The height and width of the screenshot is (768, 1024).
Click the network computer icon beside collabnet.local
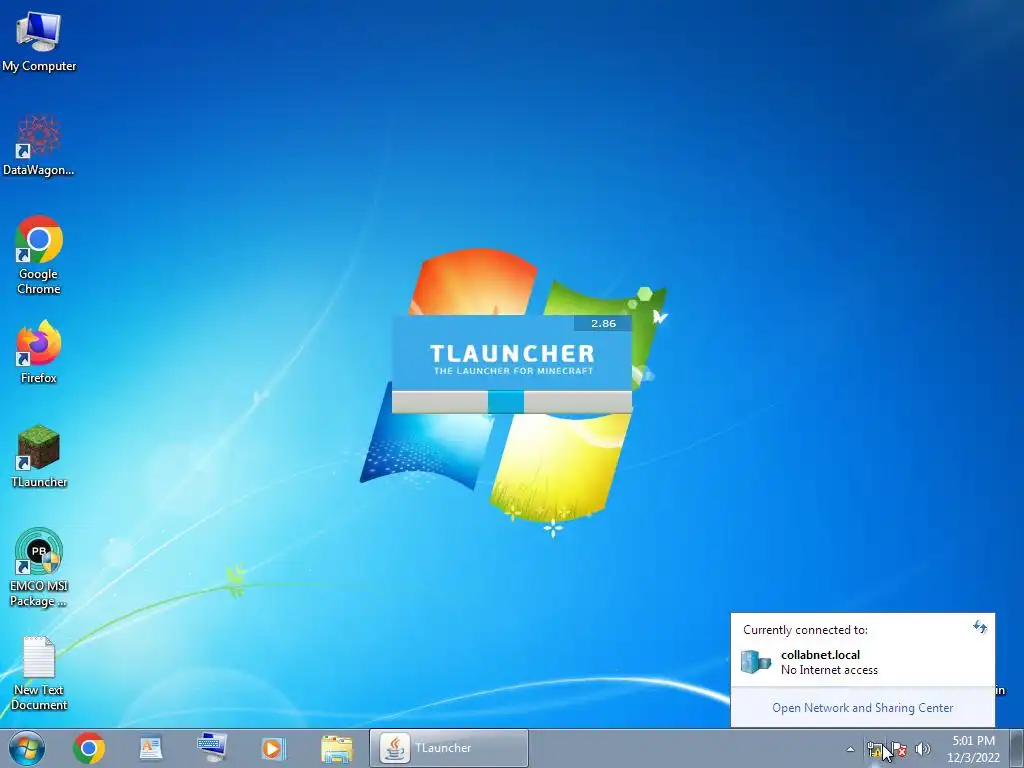click(756, 662)
